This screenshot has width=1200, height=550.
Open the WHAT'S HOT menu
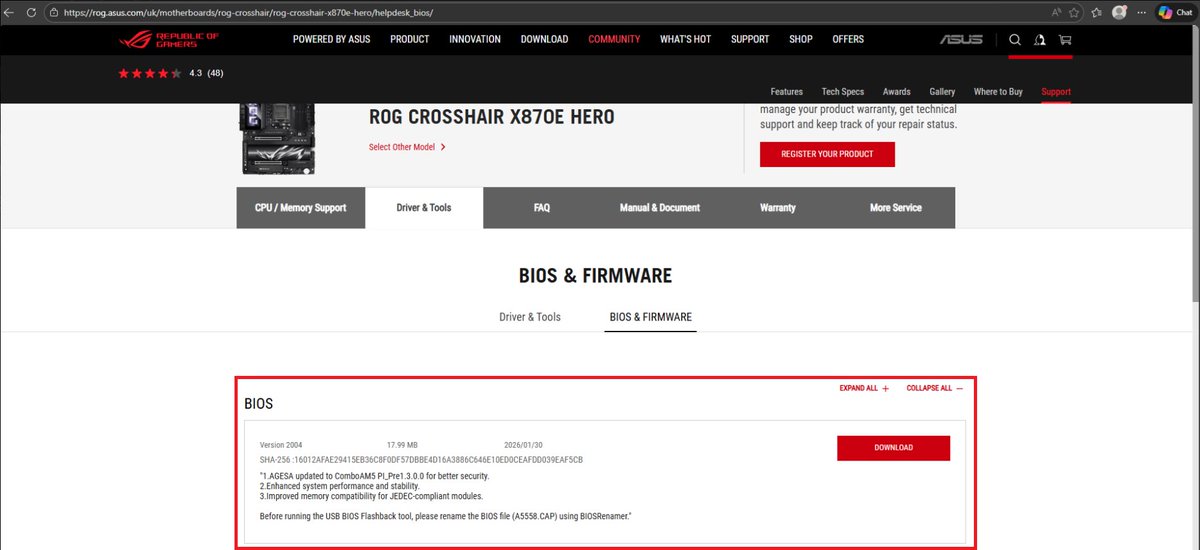(x=685, y=39)
